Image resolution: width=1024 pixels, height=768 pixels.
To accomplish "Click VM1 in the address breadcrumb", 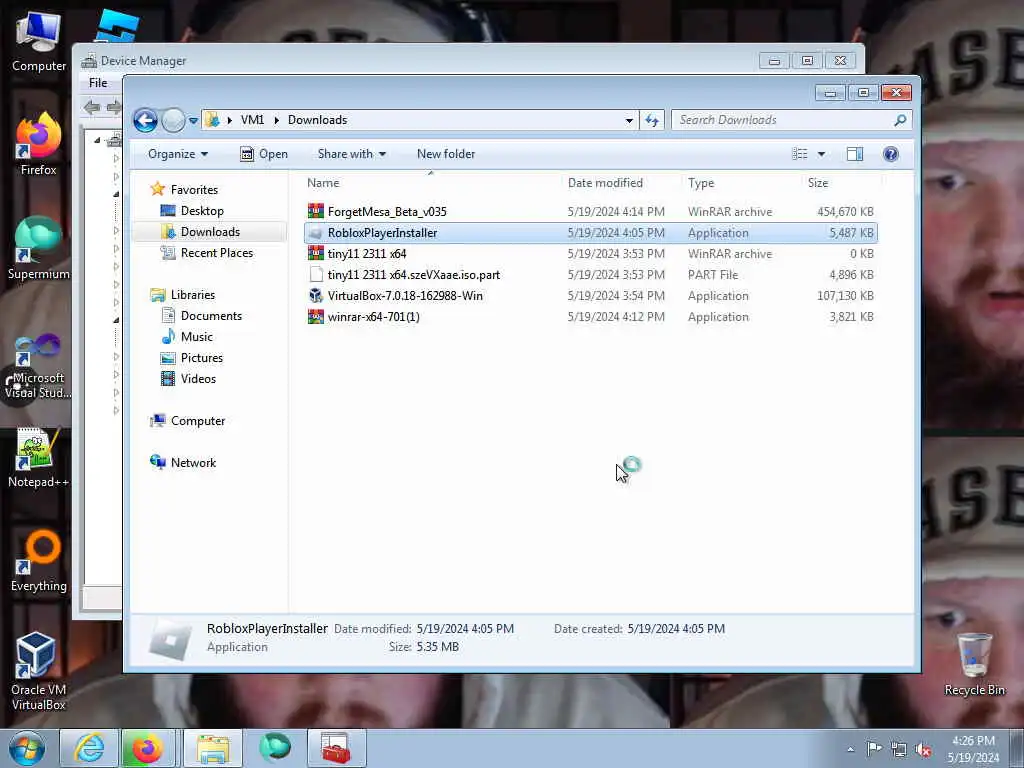I will coord(252,120).
